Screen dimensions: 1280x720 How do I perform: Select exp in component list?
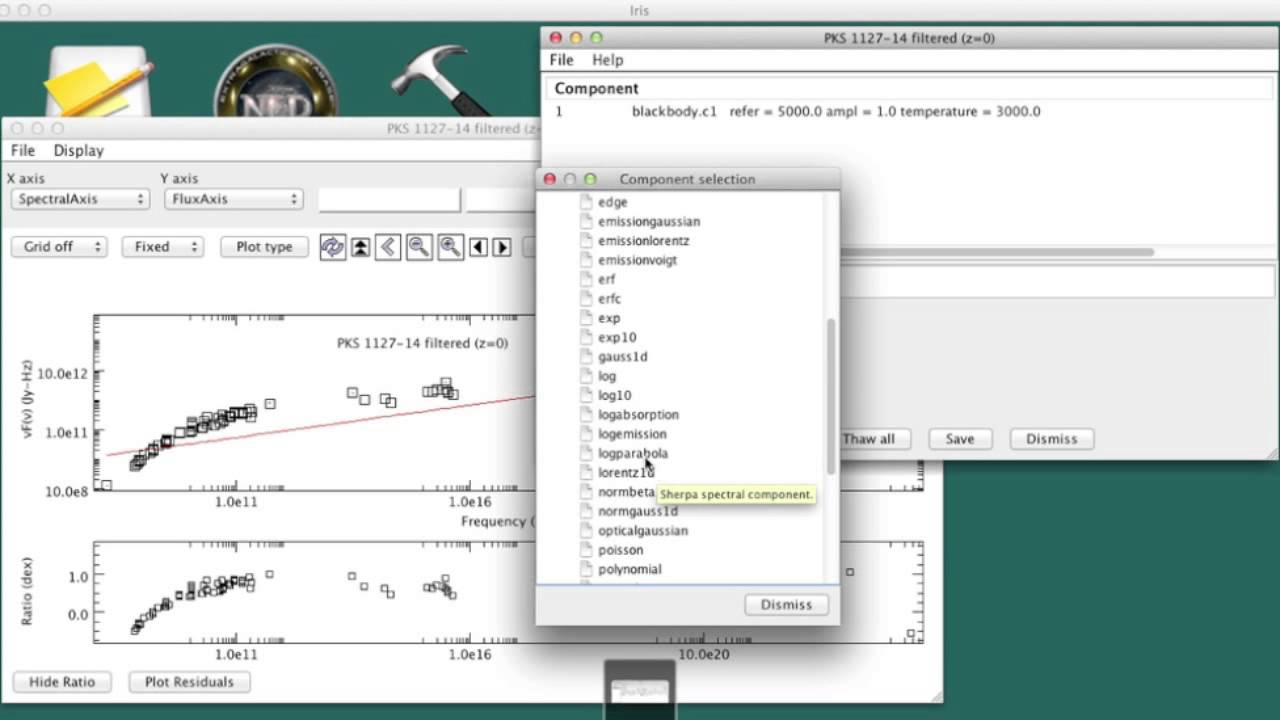tap(609, 318)
